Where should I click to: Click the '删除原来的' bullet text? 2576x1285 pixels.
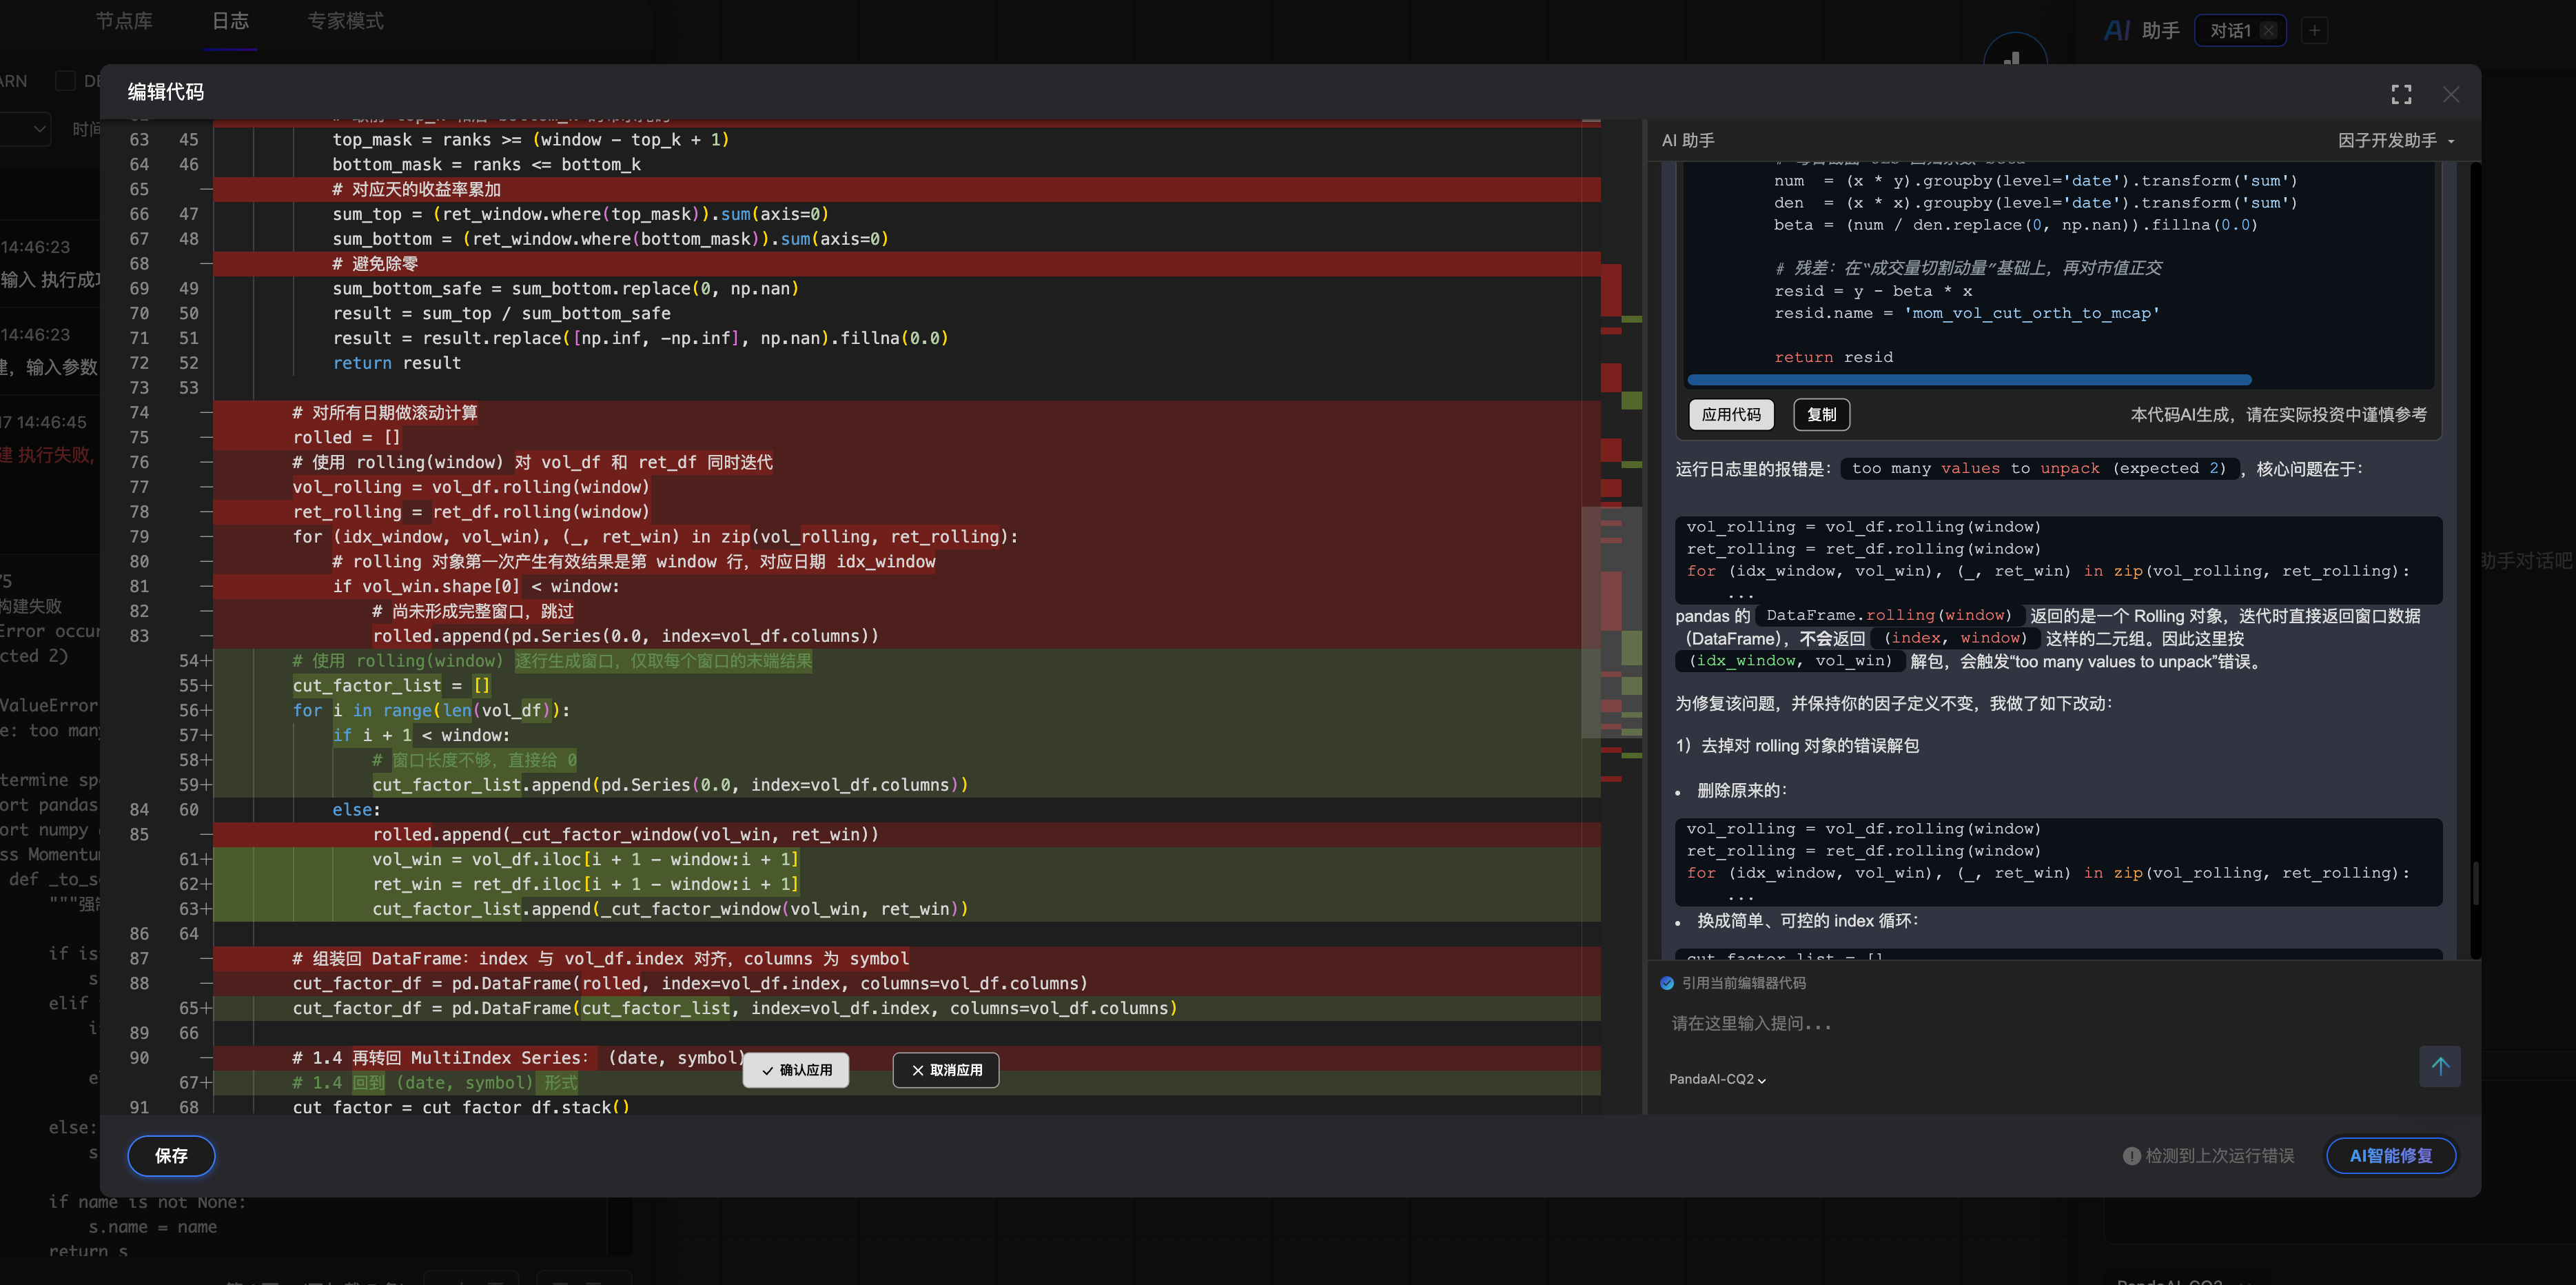coord(1742,790)
